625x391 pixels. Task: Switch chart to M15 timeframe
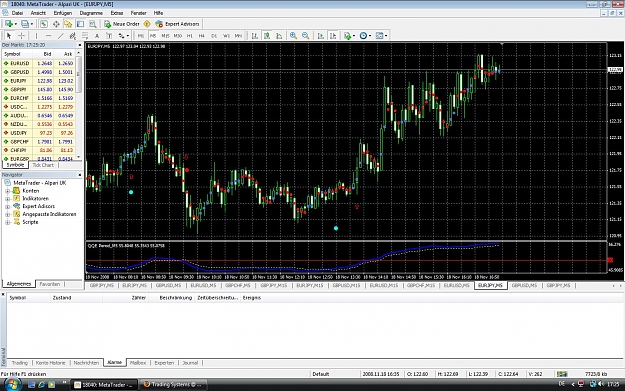165,36
